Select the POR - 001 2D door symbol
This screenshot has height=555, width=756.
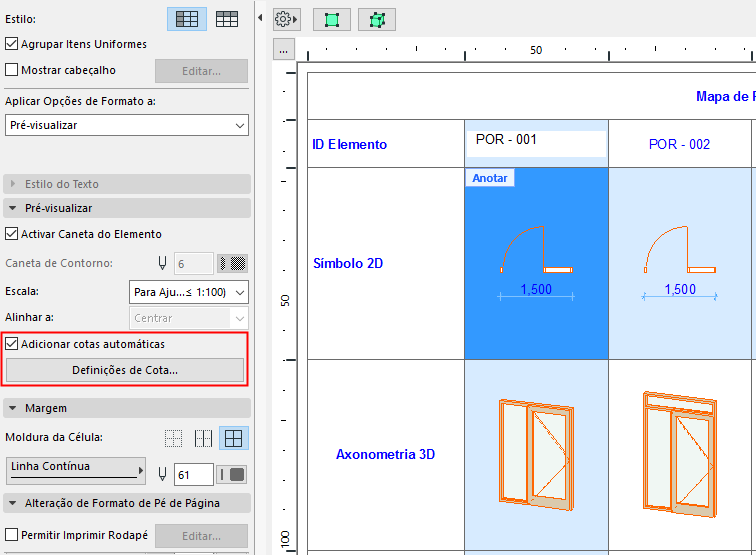pos(537,249)
